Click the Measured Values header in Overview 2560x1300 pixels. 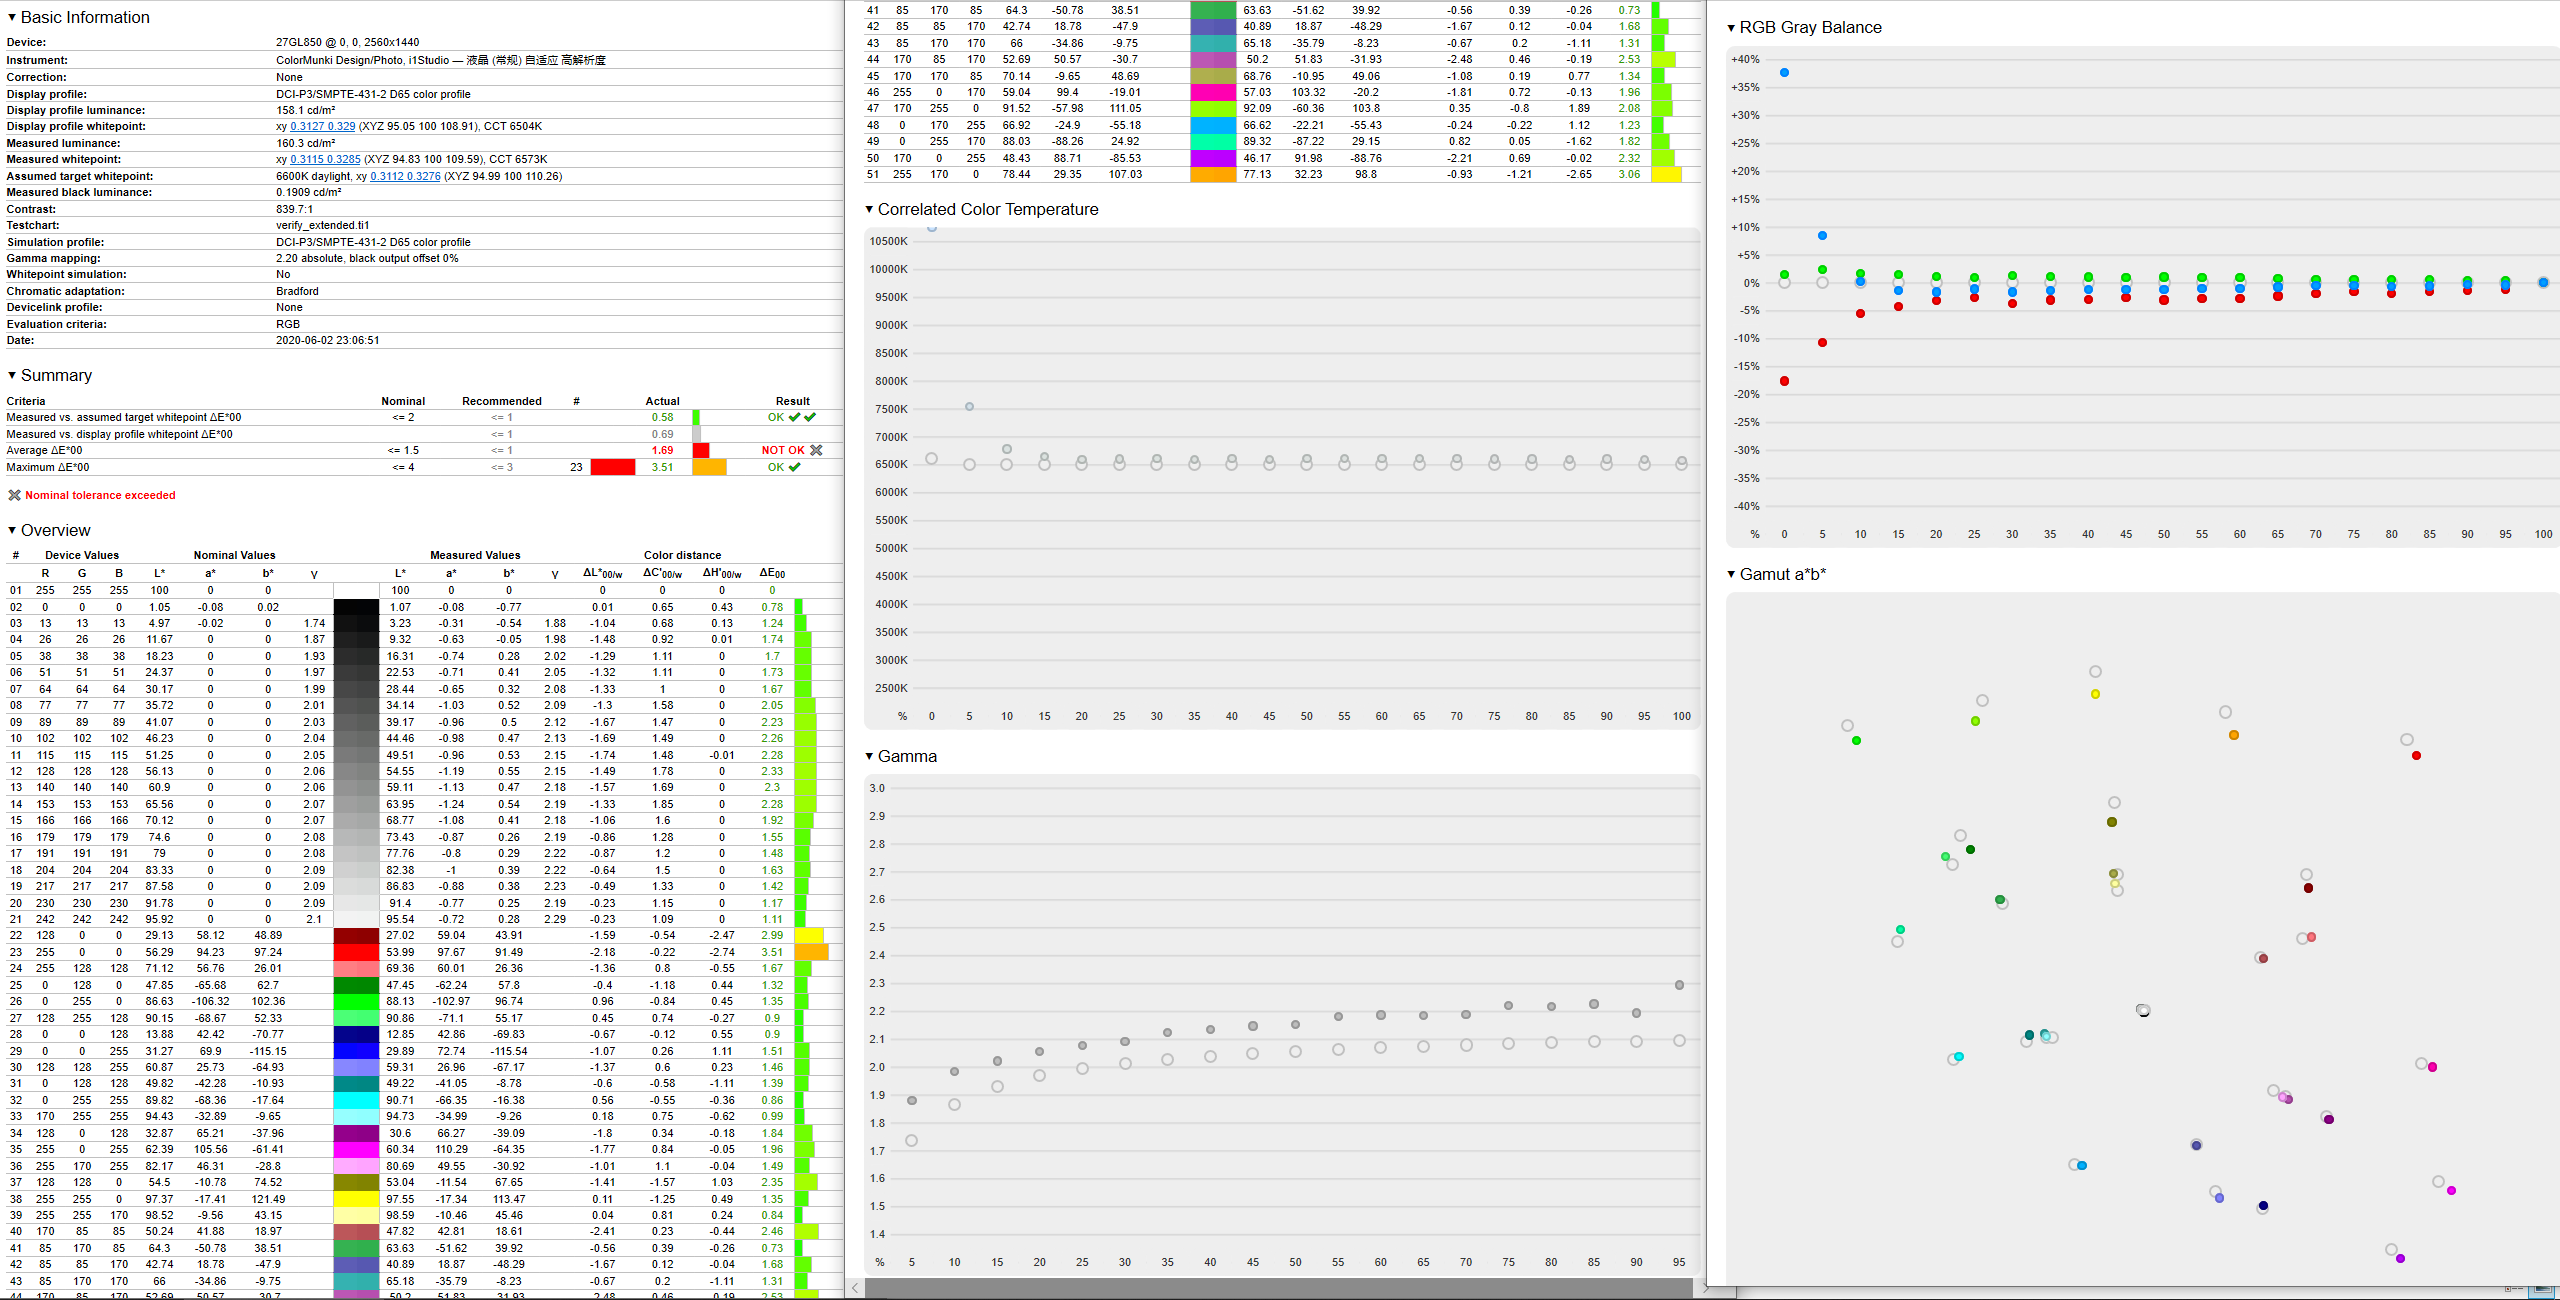(x=475, y=555)
